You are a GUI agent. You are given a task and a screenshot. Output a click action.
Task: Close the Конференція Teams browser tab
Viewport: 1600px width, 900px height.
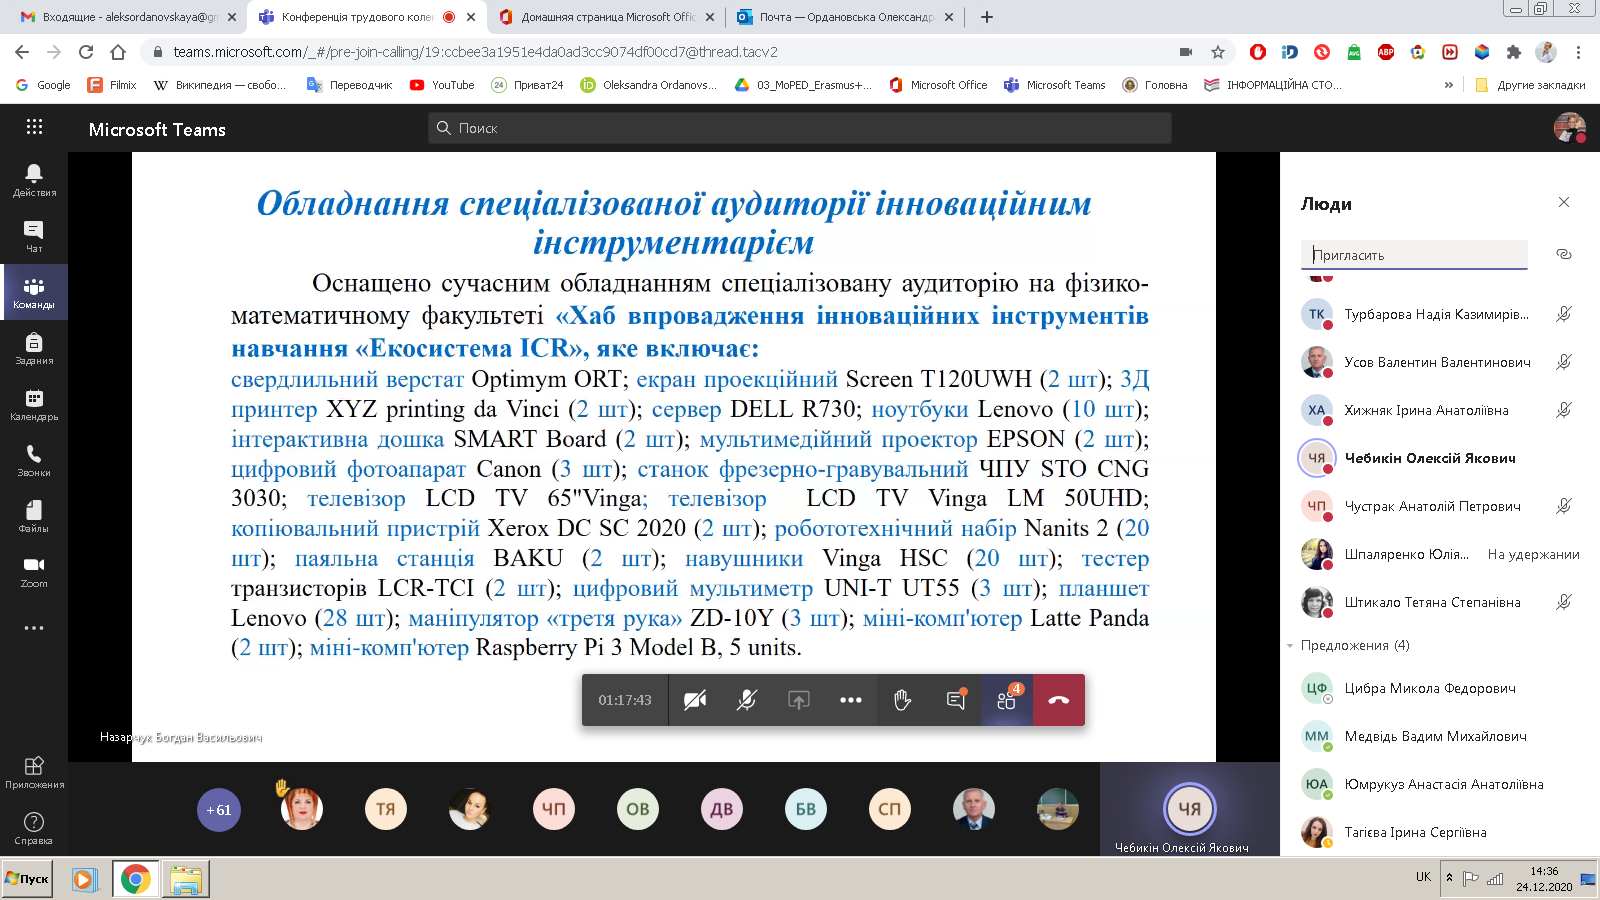(x=471, y=17)
